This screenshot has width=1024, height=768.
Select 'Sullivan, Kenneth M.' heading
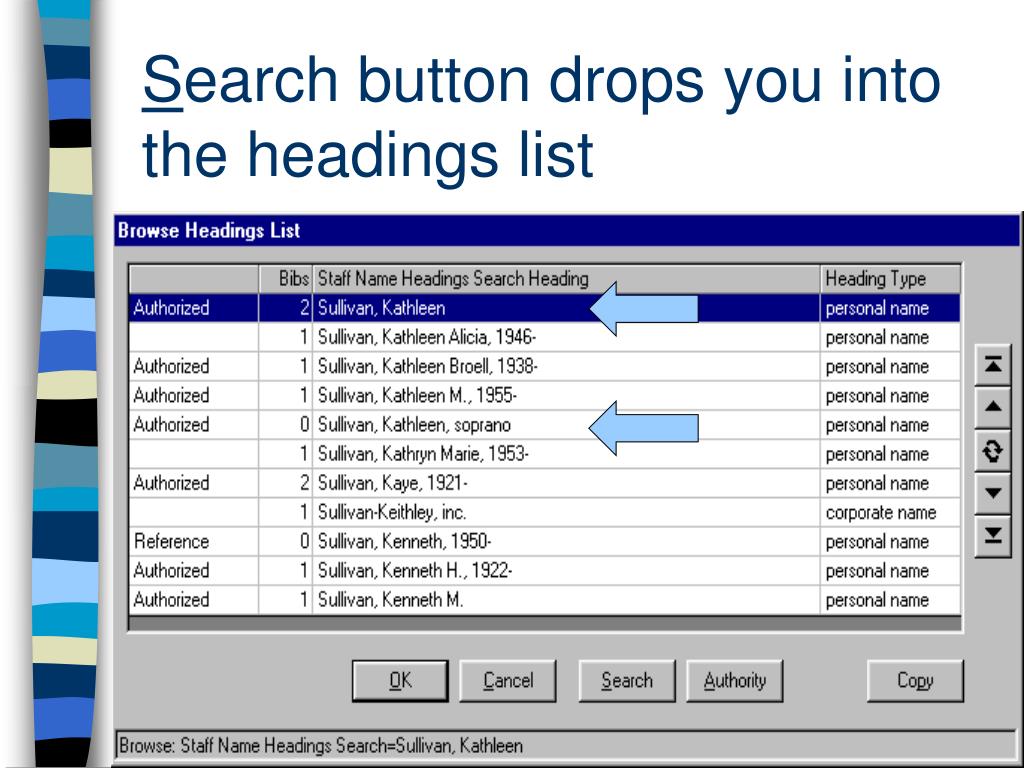pos(545,600)
